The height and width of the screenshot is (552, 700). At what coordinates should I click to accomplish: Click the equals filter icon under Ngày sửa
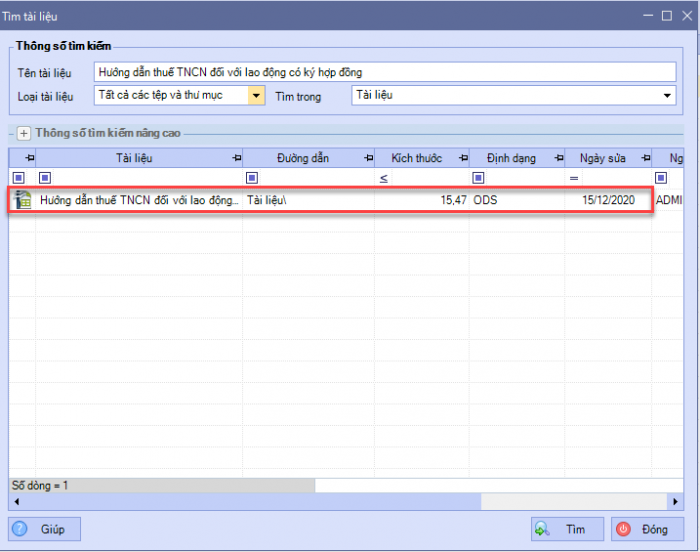coord(574,178)
